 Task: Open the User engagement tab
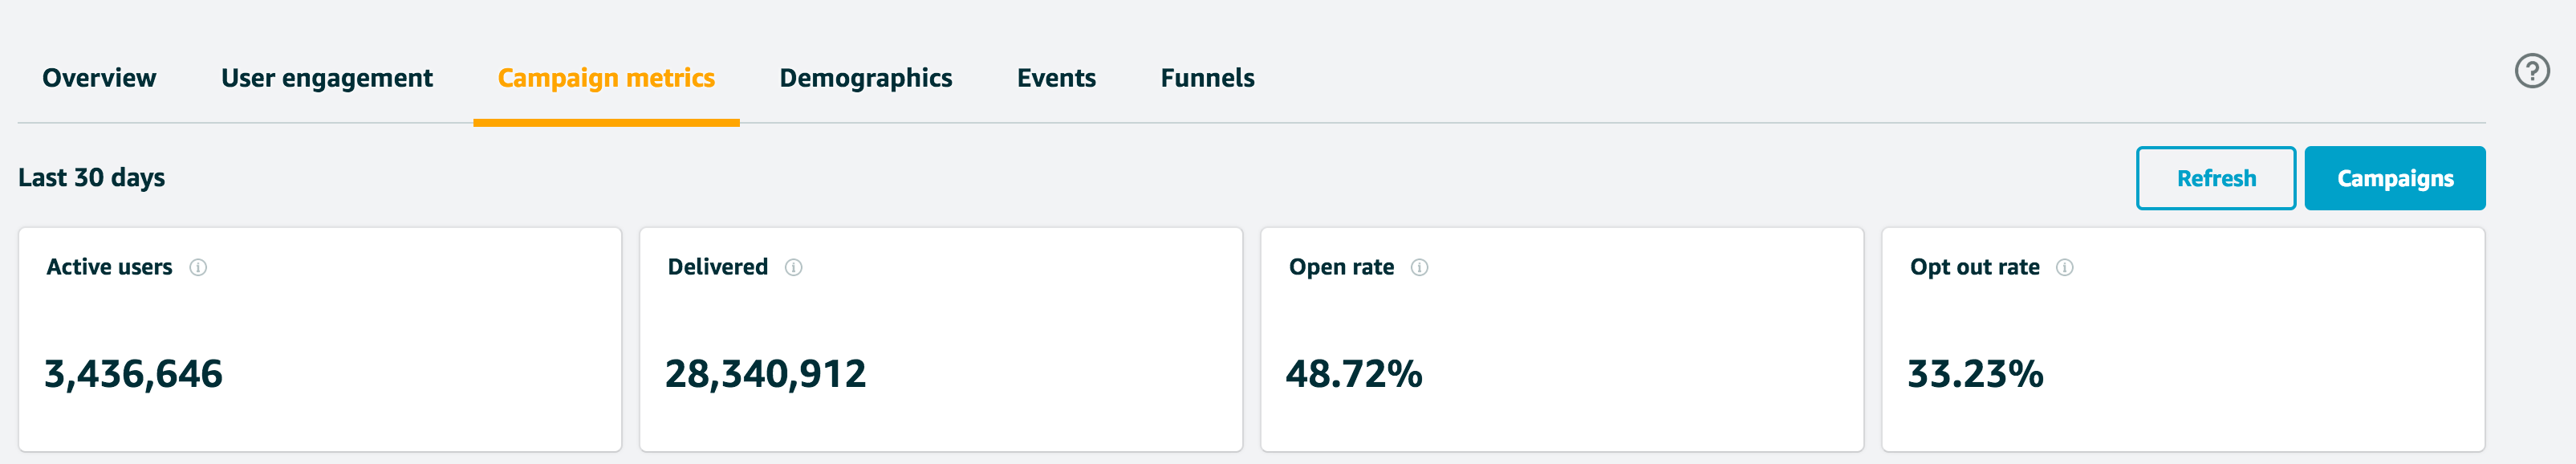pos(327,78)
